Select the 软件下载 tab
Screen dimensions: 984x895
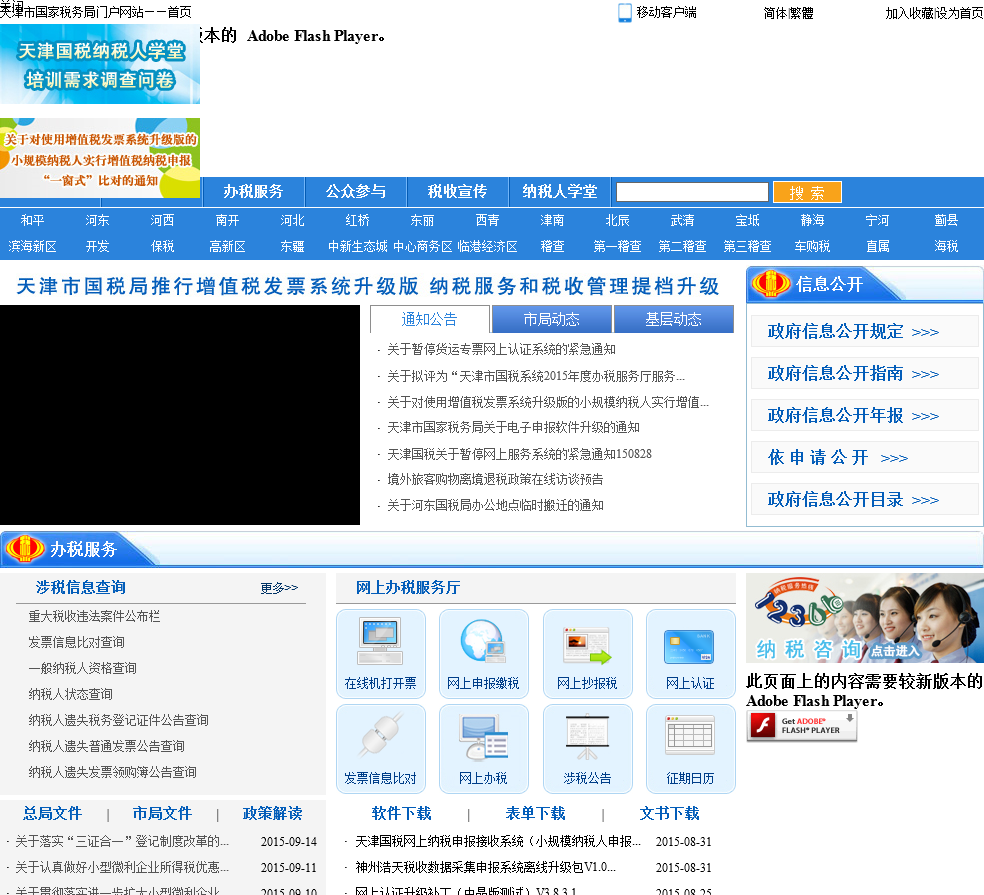tap(402, 813)
